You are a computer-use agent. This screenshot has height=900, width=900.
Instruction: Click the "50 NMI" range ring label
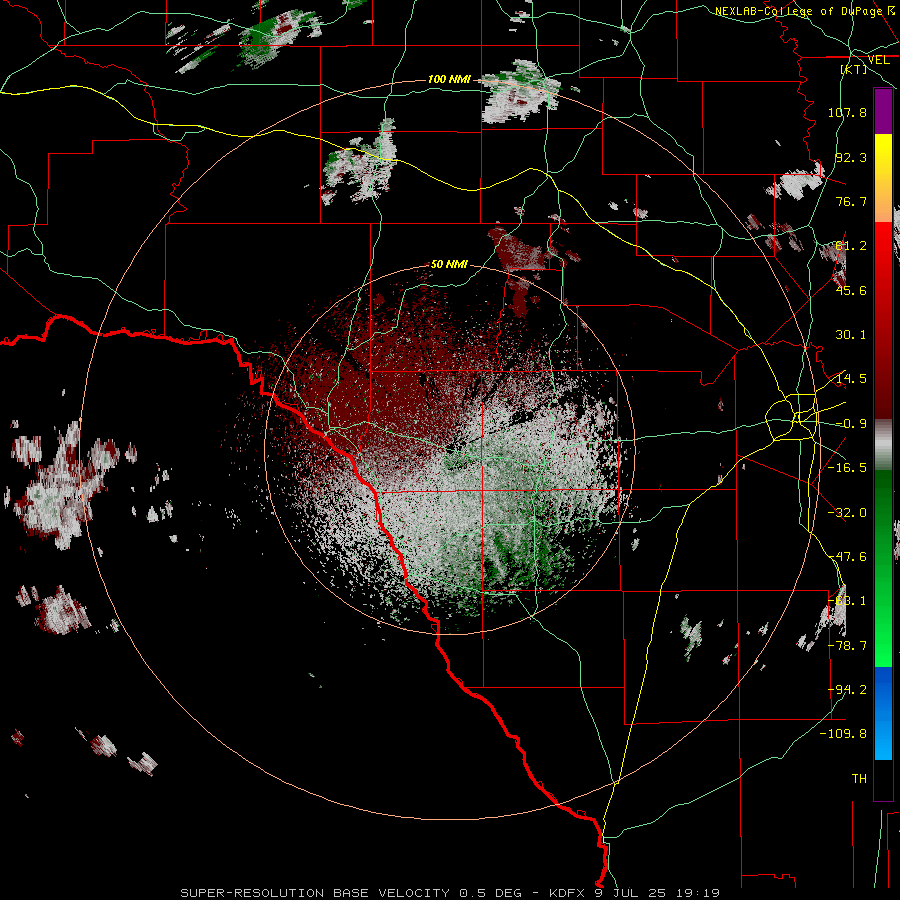coord(449,264)
